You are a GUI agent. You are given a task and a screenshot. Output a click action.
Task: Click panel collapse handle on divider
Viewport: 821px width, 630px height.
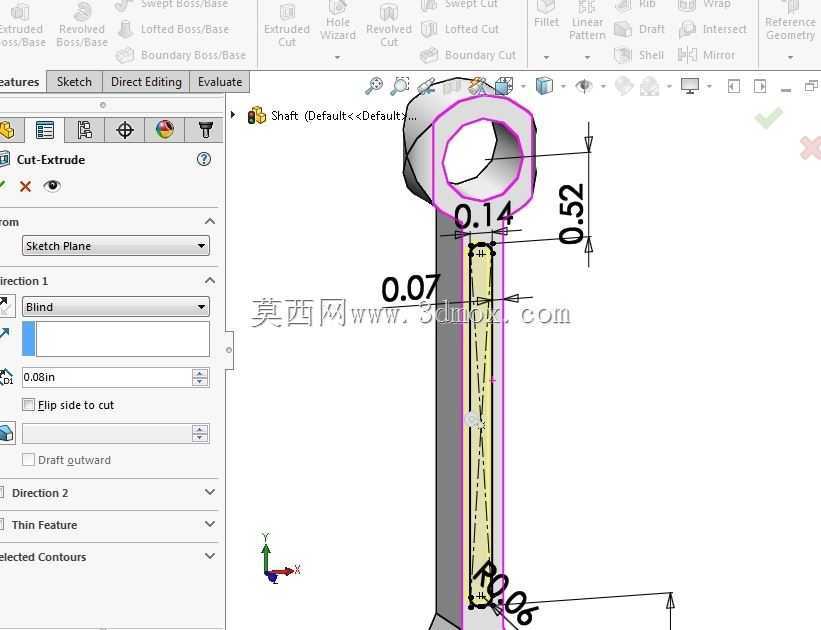click(x=229, y=350)
